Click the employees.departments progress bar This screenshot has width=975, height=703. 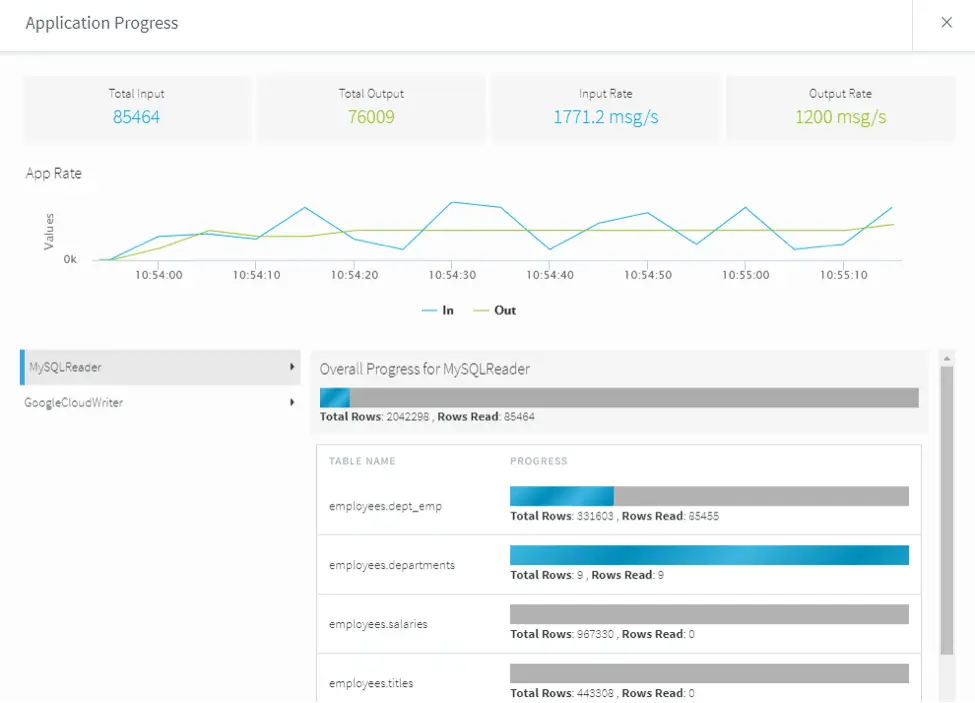click(x=709, y=555)
